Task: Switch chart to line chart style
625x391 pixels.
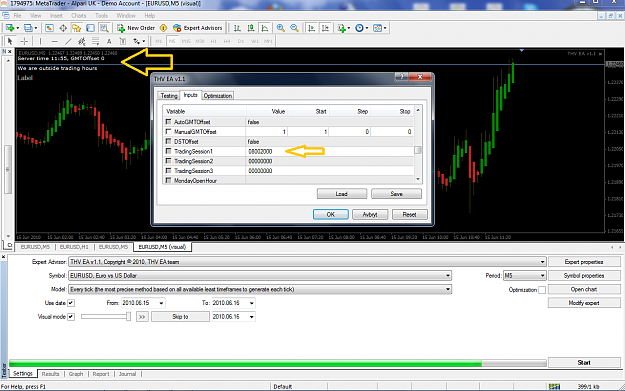Action: 265,28
